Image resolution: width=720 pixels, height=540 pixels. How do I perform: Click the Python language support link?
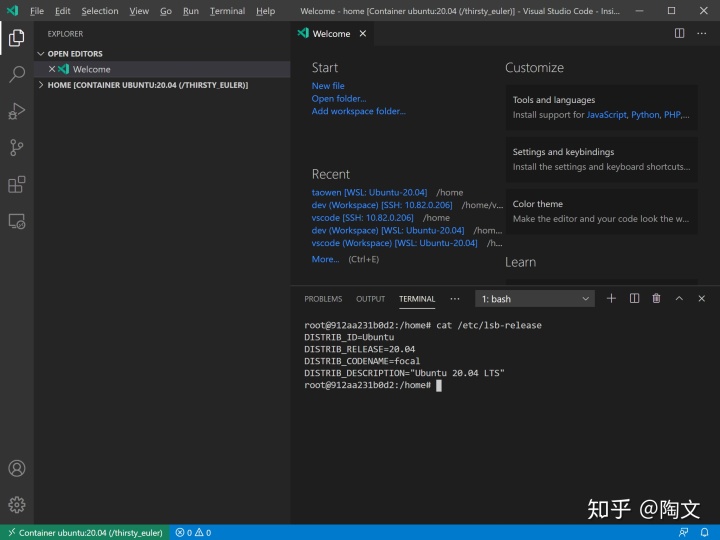point(645,115)
